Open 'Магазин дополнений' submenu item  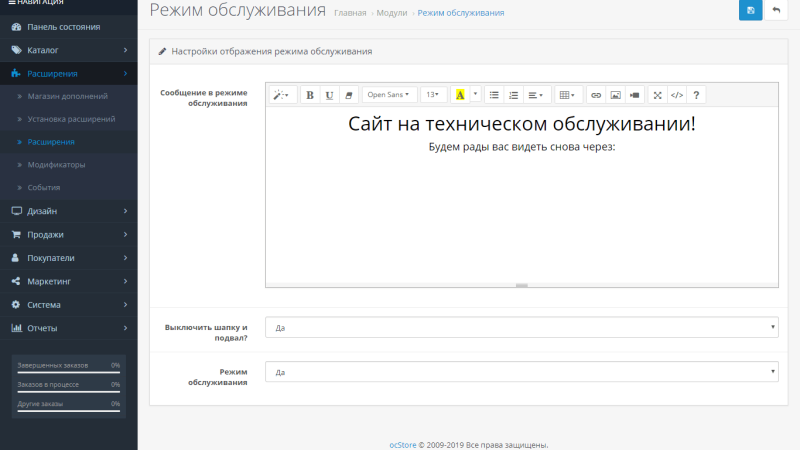coord(68,96)
